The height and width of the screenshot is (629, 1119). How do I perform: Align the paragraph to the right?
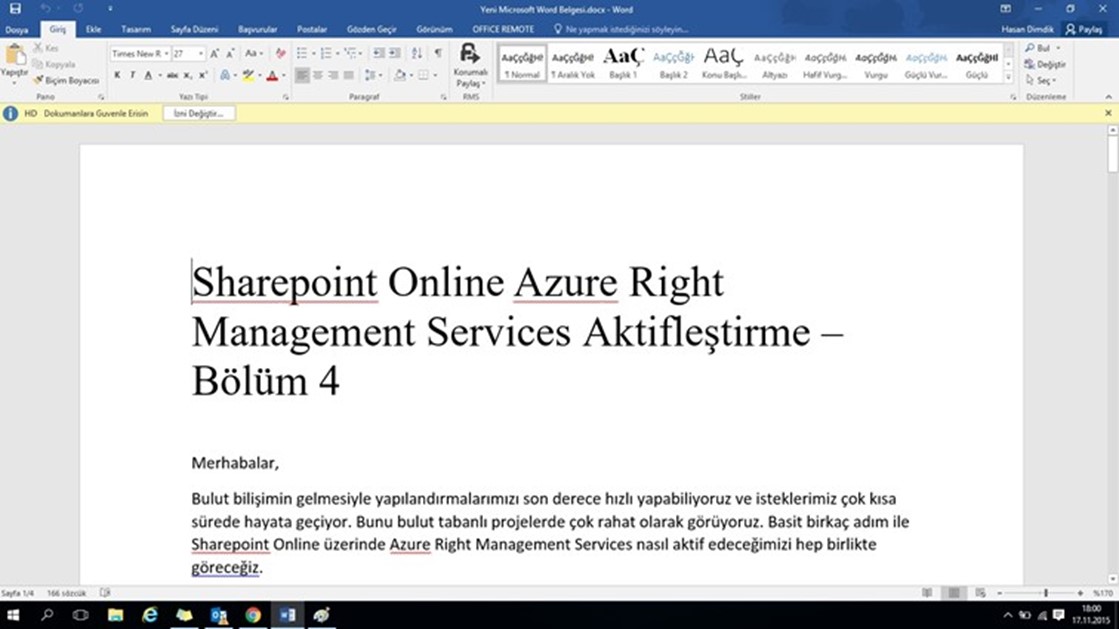(x=333, y=75)
